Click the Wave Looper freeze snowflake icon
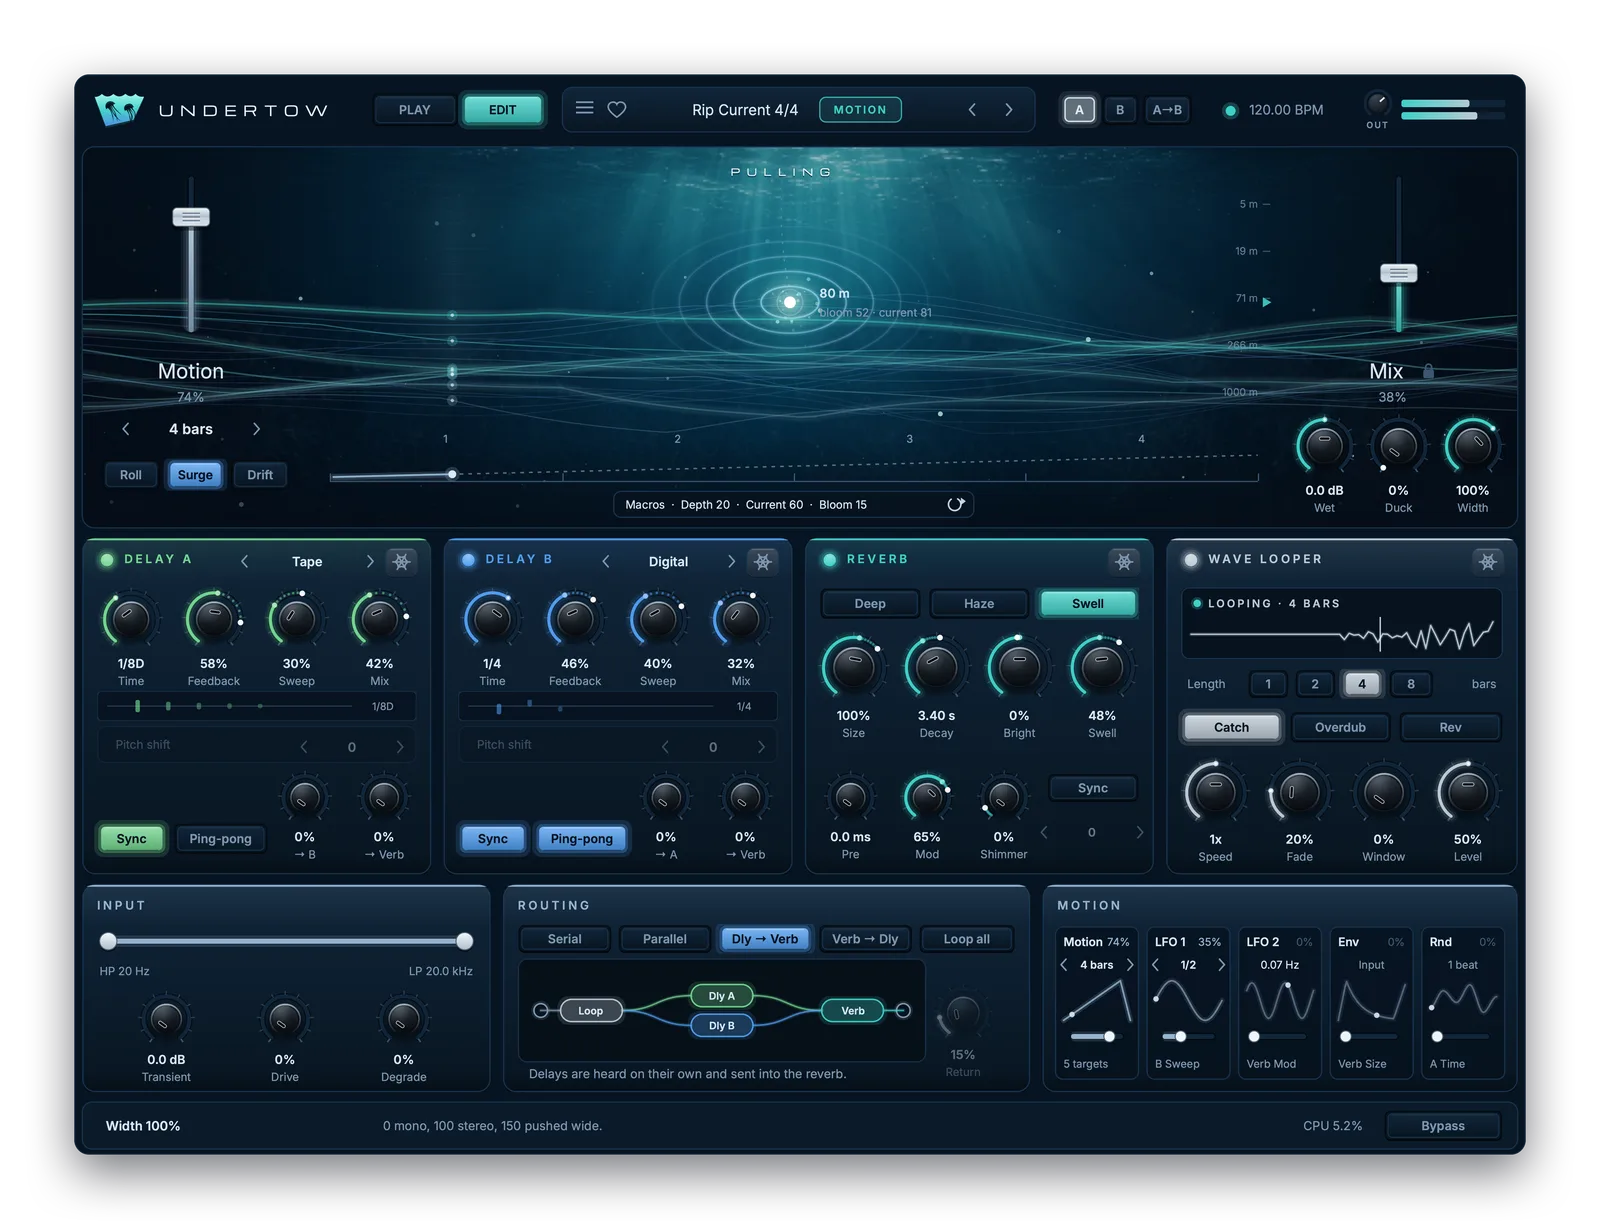The height and width of the screenshot is (1229, 1600). tap(1488, 561)
